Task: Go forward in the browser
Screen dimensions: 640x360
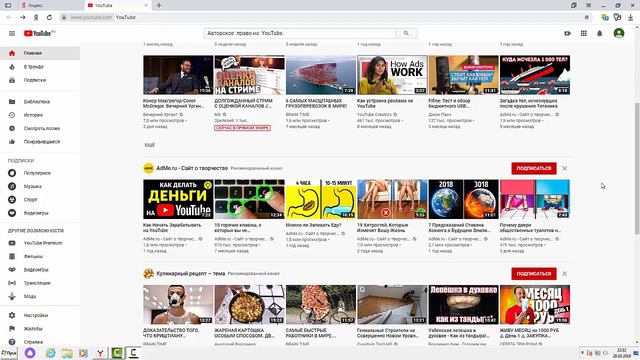Action: pos(23,18)
